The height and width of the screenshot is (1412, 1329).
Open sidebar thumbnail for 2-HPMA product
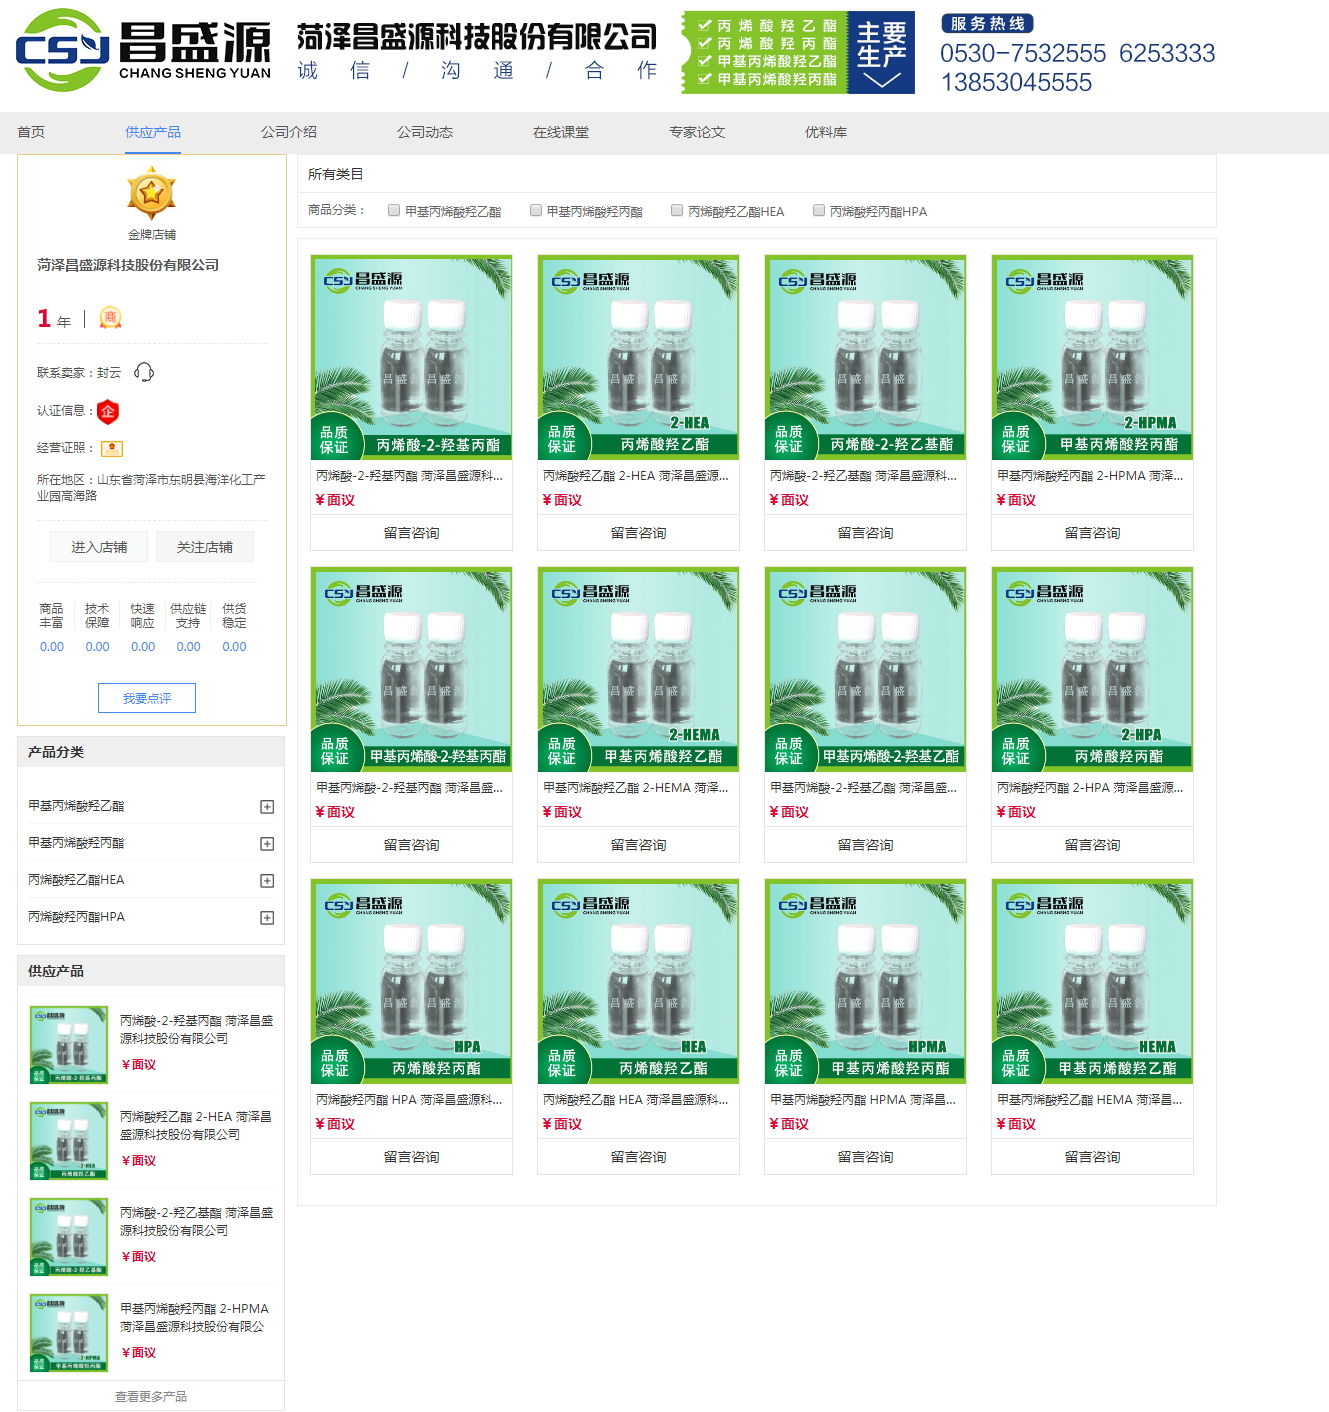pyautogui.click(x=69, y=1333)
